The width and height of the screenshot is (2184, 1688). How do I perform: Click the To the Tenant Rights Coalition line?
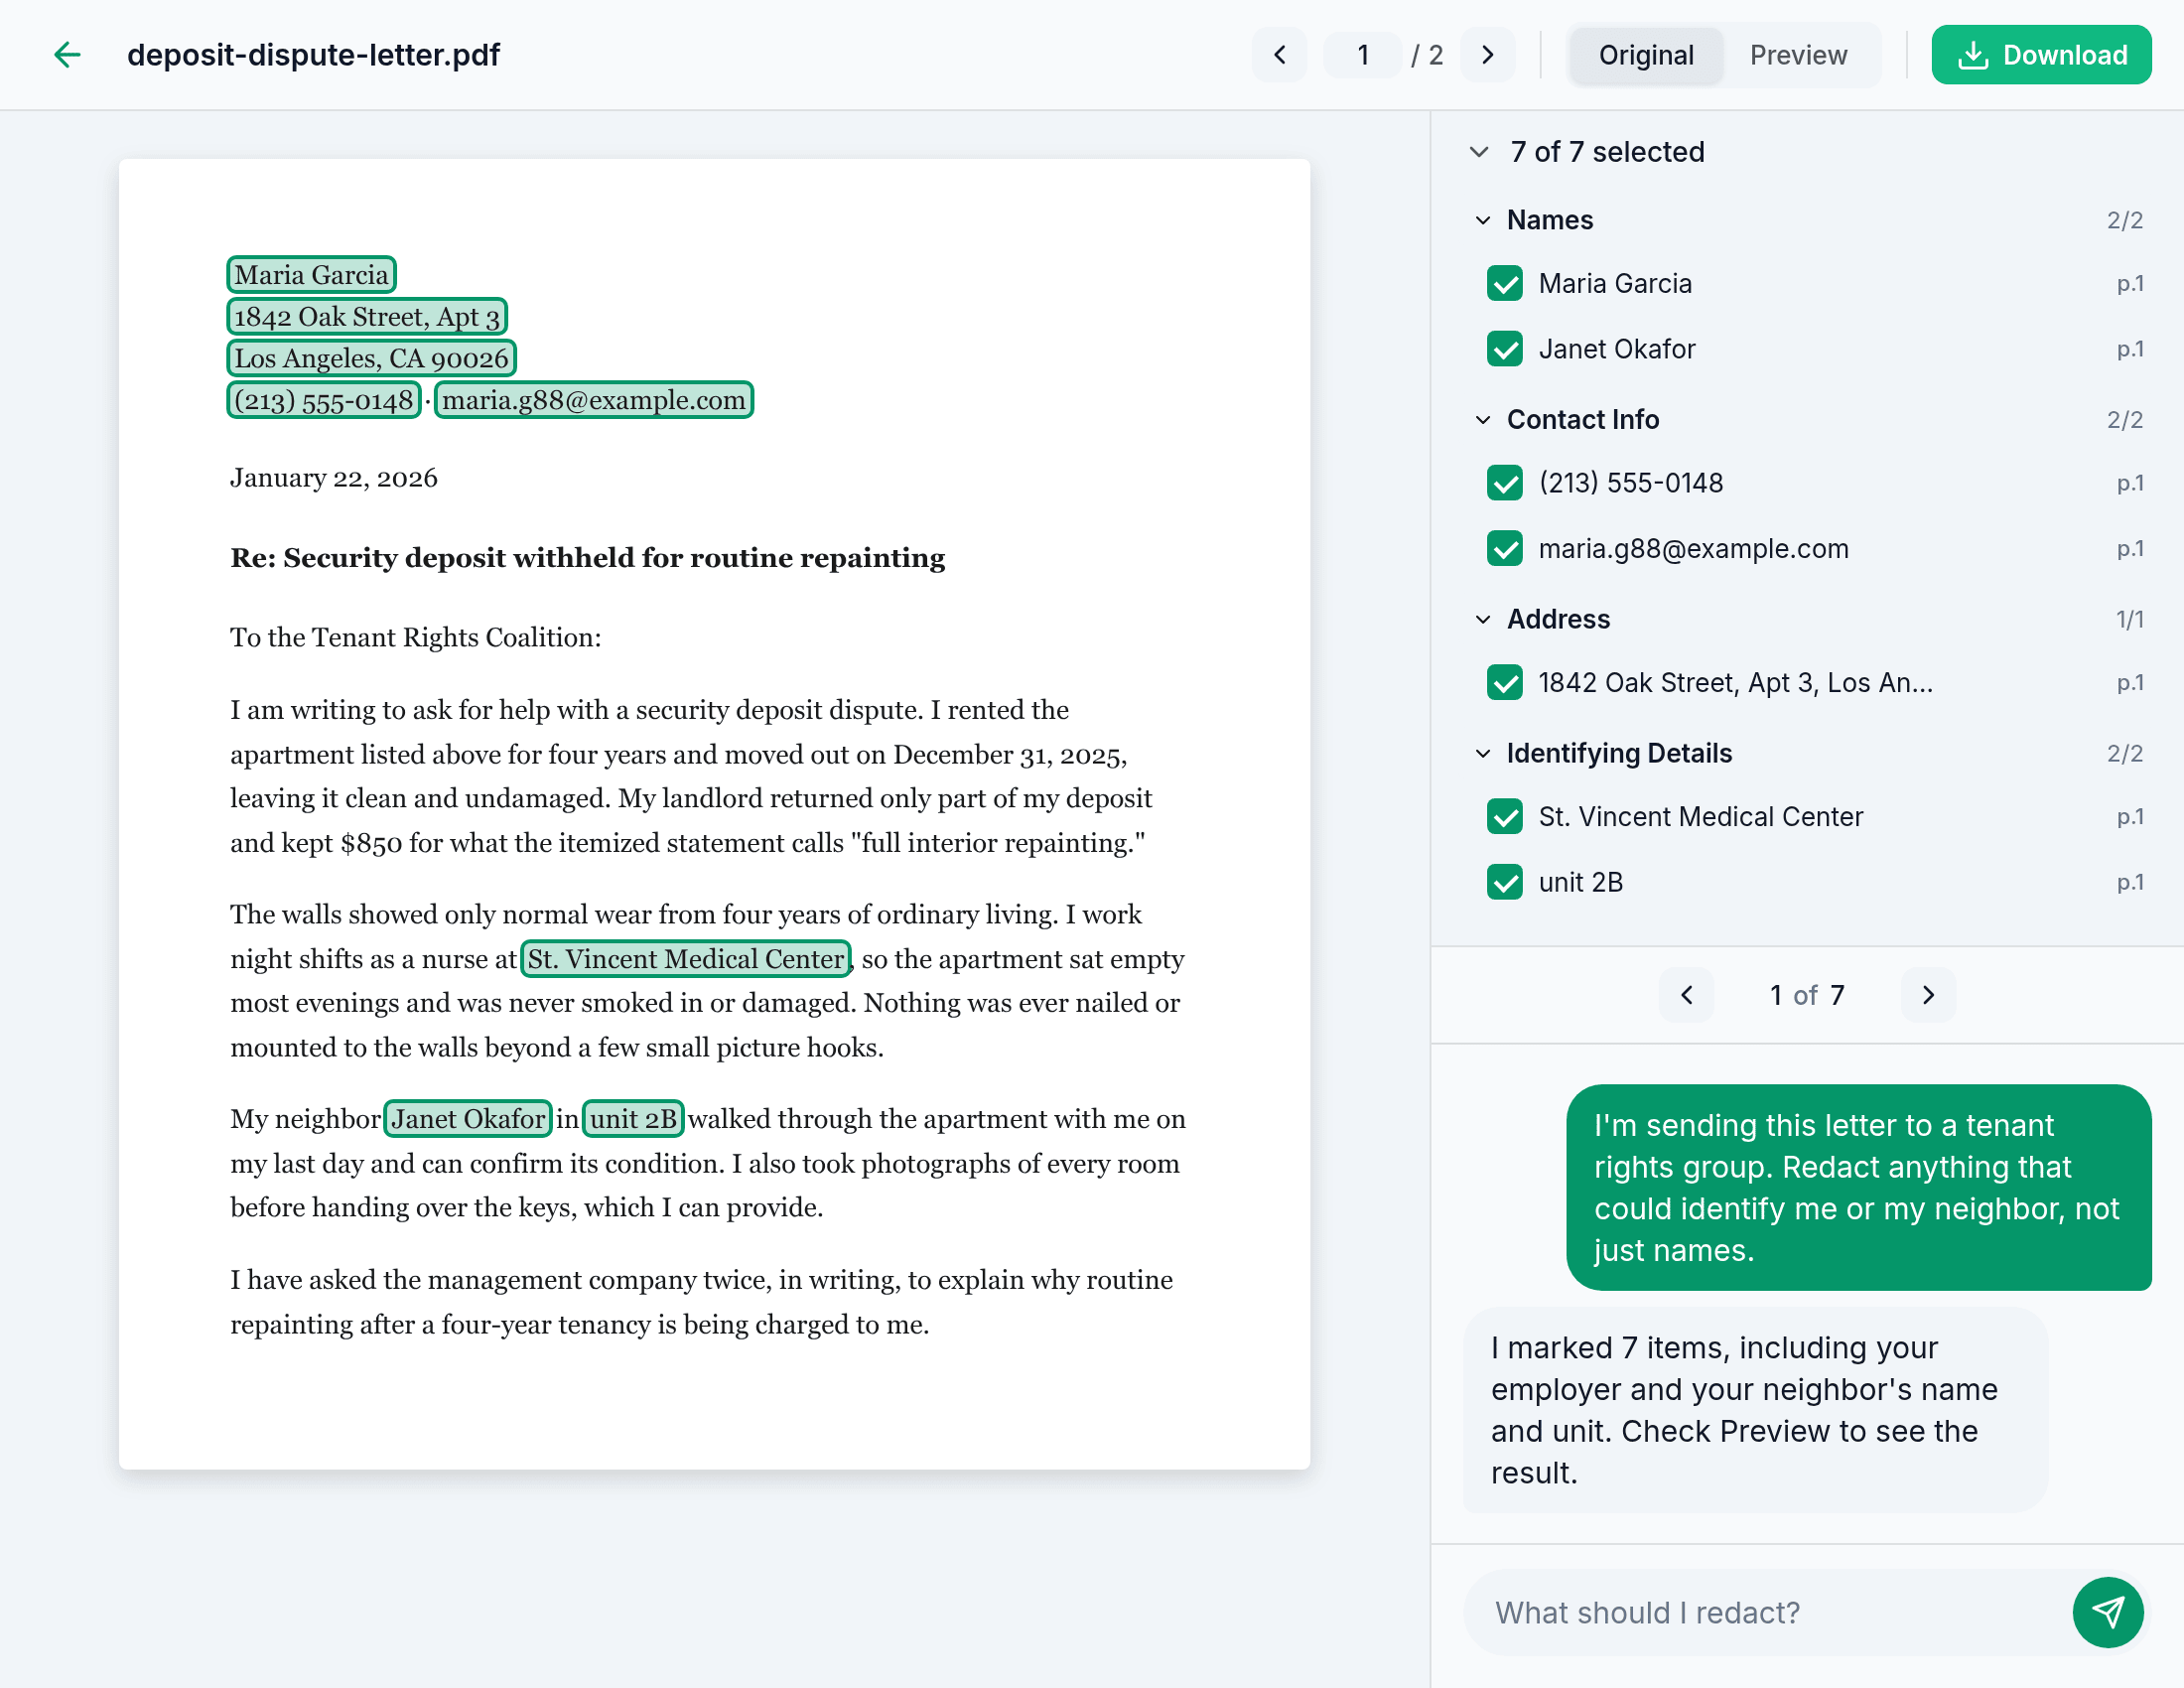tap(416, 638)
